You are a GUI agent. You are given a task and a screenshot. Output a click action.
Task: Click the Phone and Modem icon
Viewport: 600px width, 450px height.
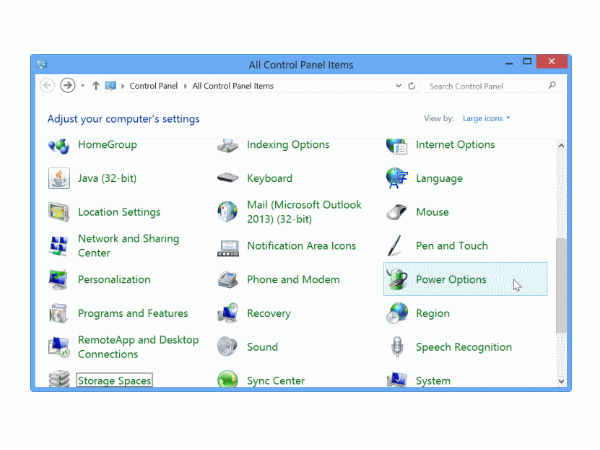click(x=228, y=280)
